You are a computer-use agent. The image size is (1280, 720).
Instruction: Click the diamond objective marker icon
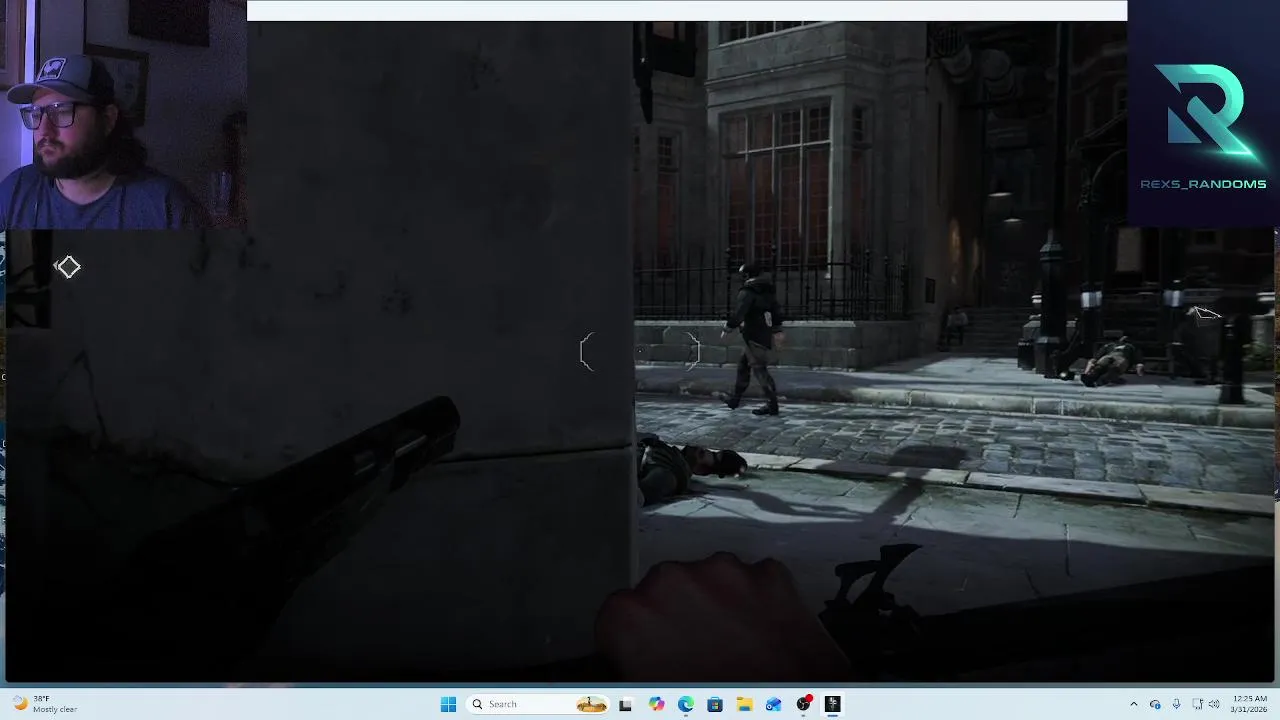[x=67, y=267]
